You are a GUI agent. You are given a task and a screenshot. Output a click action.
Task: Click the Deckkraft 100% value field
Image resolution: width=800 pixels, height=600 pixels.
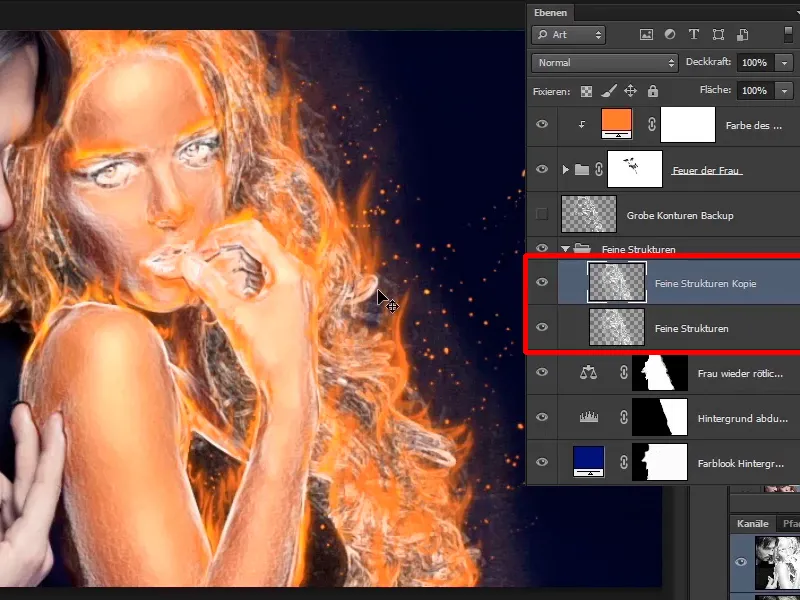[755, 63]
